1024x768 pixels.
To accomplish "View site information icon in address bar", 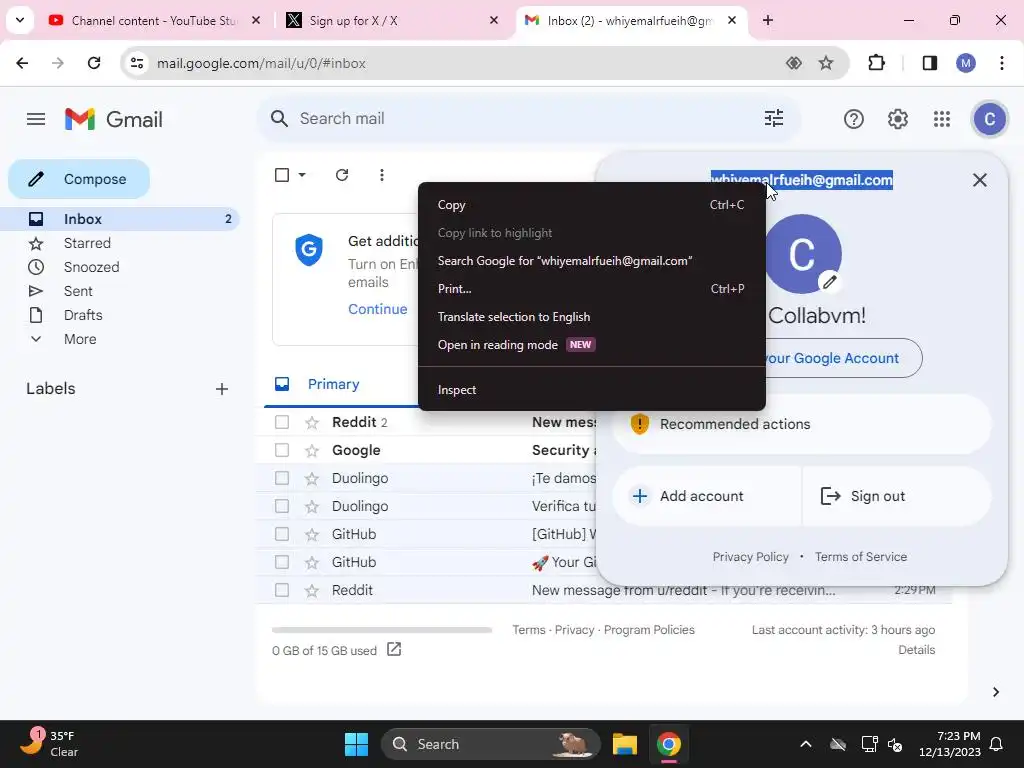I will pos(137,63).
